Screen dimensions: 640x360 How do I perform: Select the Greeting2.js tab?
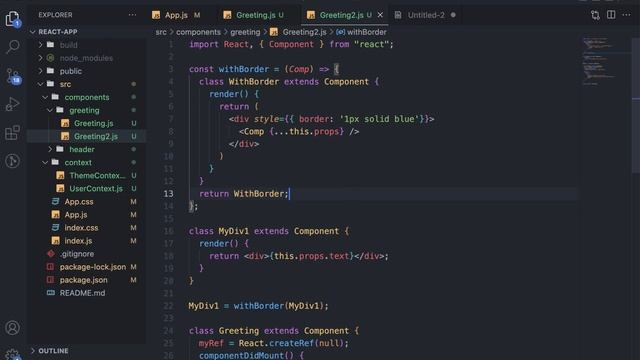click(341, 15)
